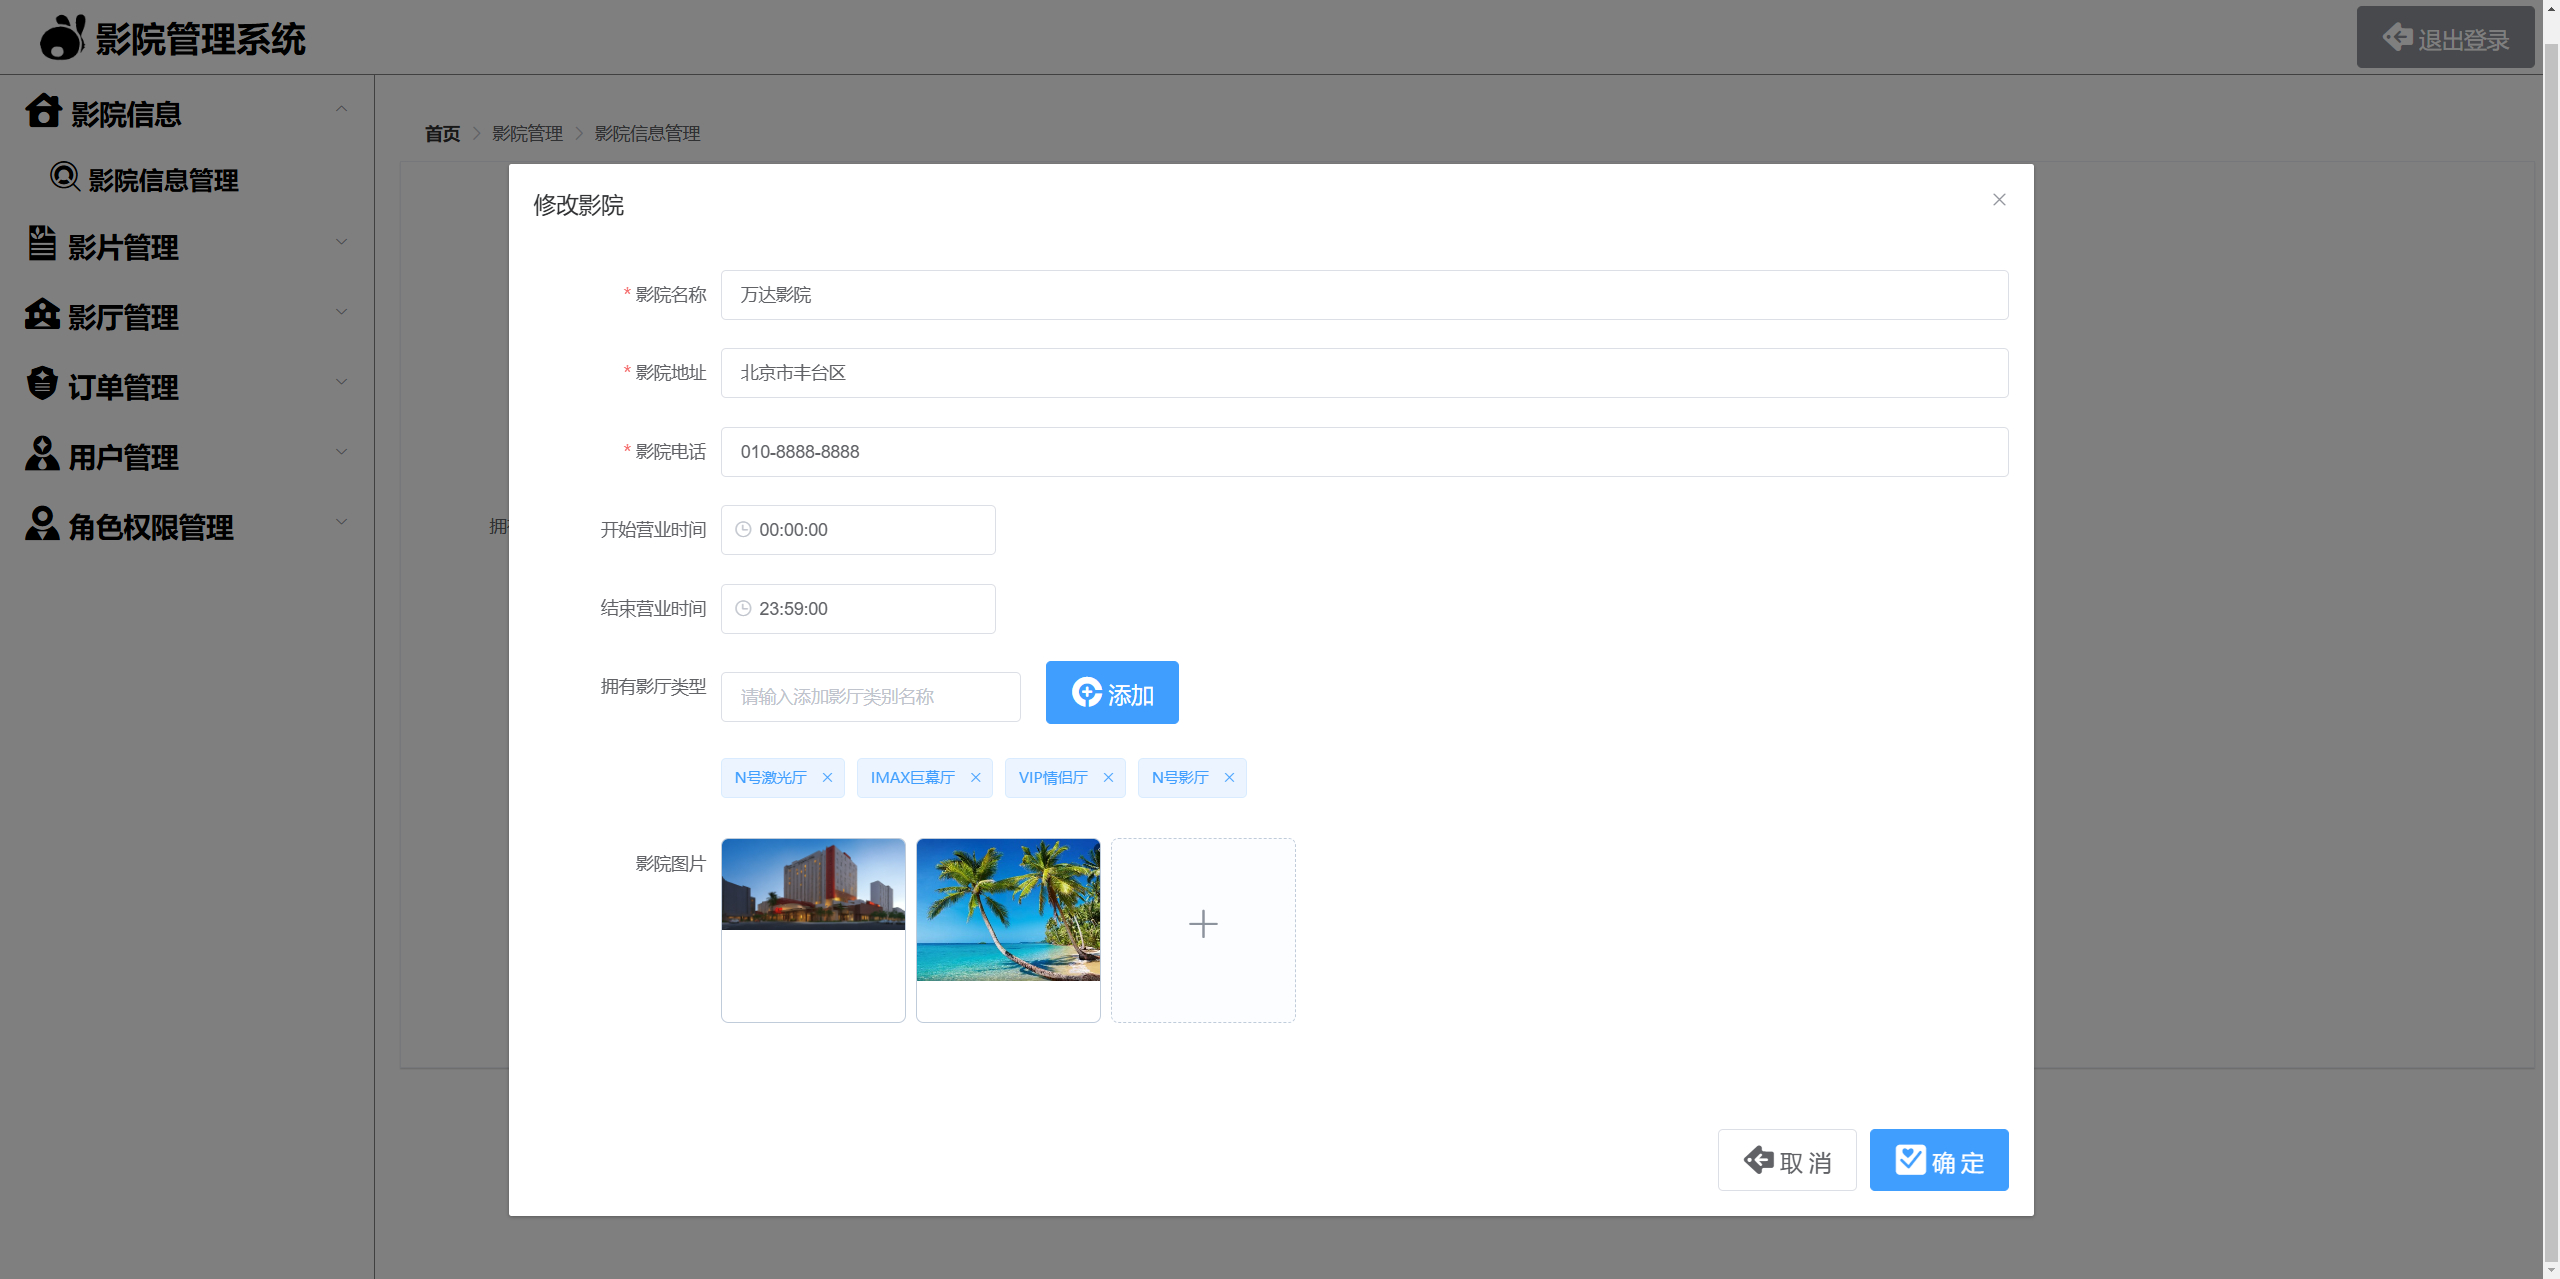The image size is (2560, 1279).
Task: Click the house icon beside 影院信息
Action: [x=44, y=111]
